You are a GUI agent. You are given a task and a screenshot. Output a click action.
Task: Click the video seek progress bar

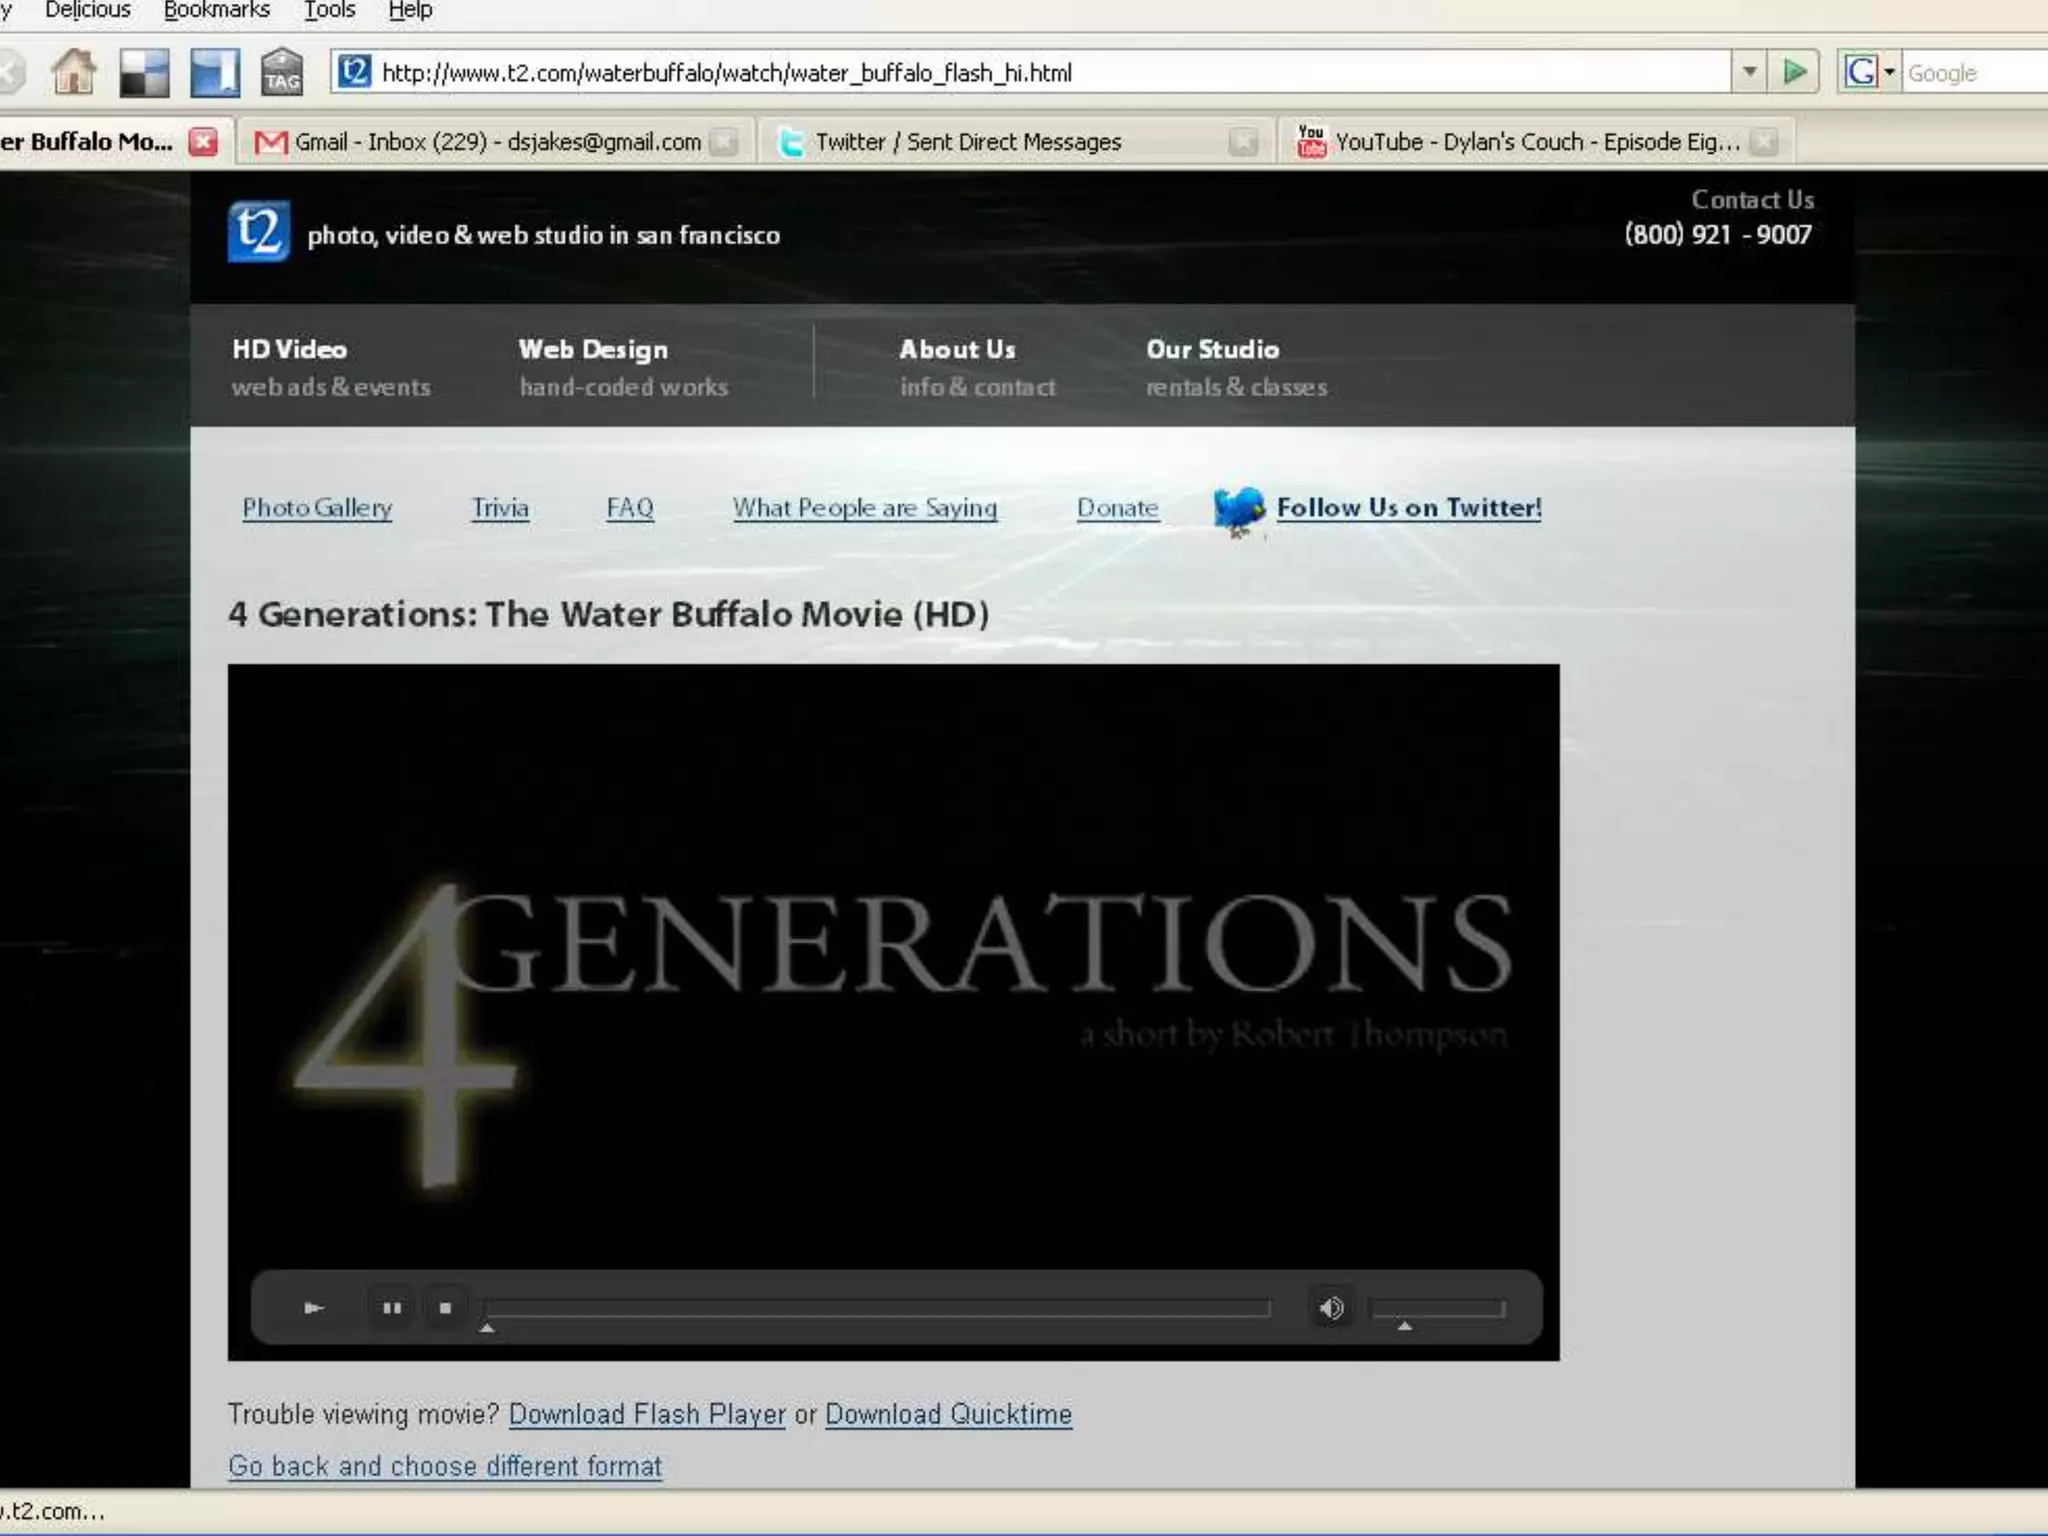877,1308
